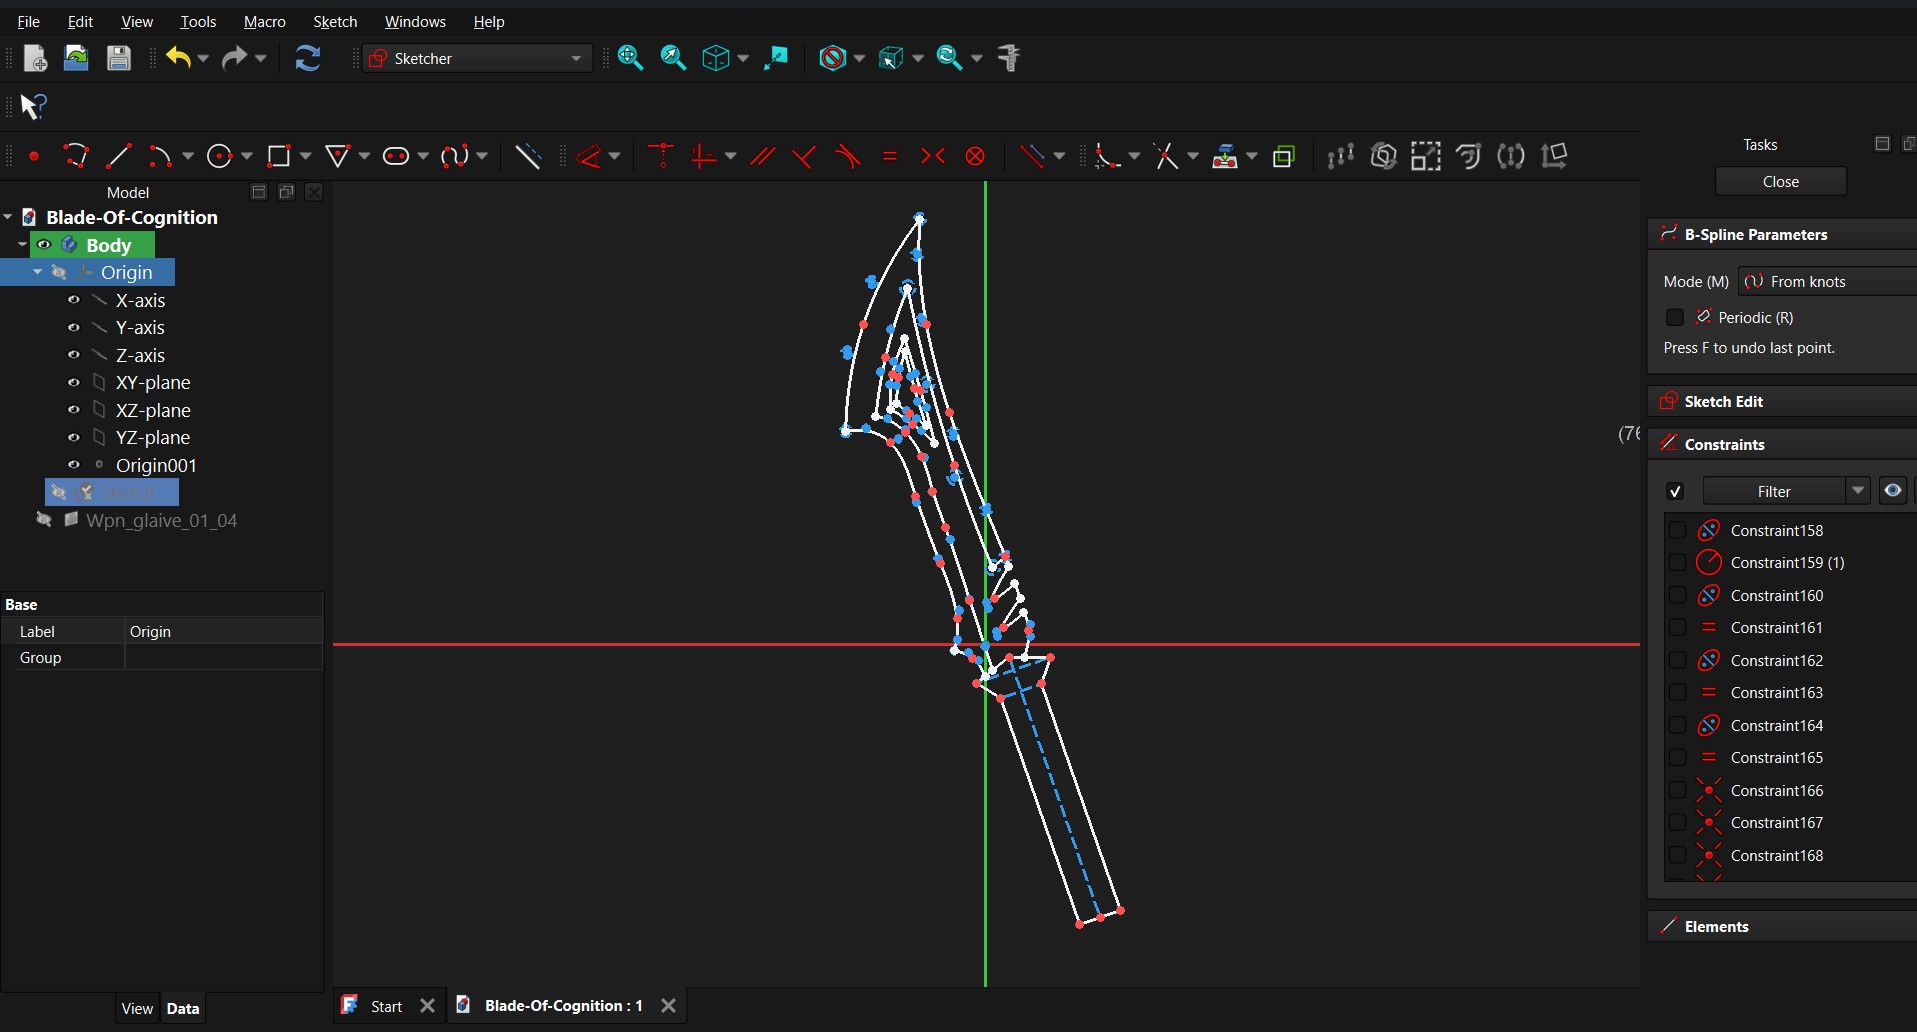Open the Macro menu
Screen dimensions: 1917x1032
tap(265, 21)
